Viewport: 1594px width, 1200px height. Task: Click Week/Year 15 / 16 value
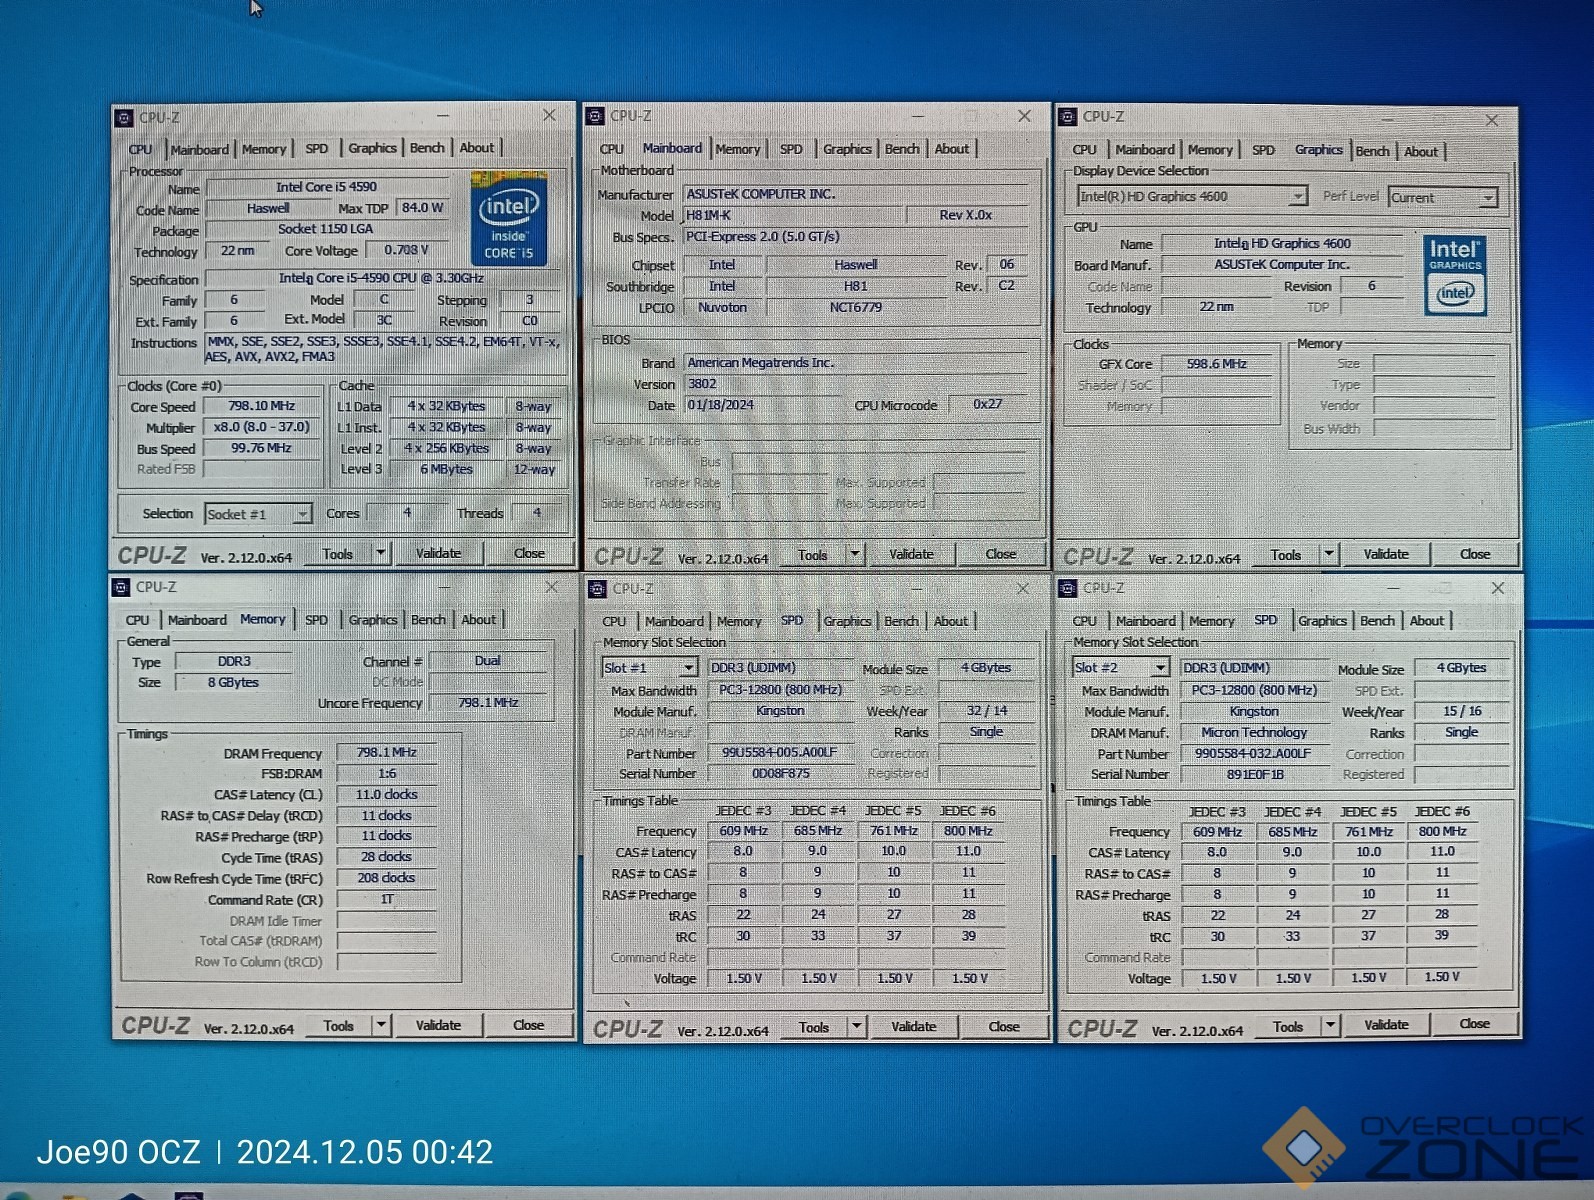1462,711
